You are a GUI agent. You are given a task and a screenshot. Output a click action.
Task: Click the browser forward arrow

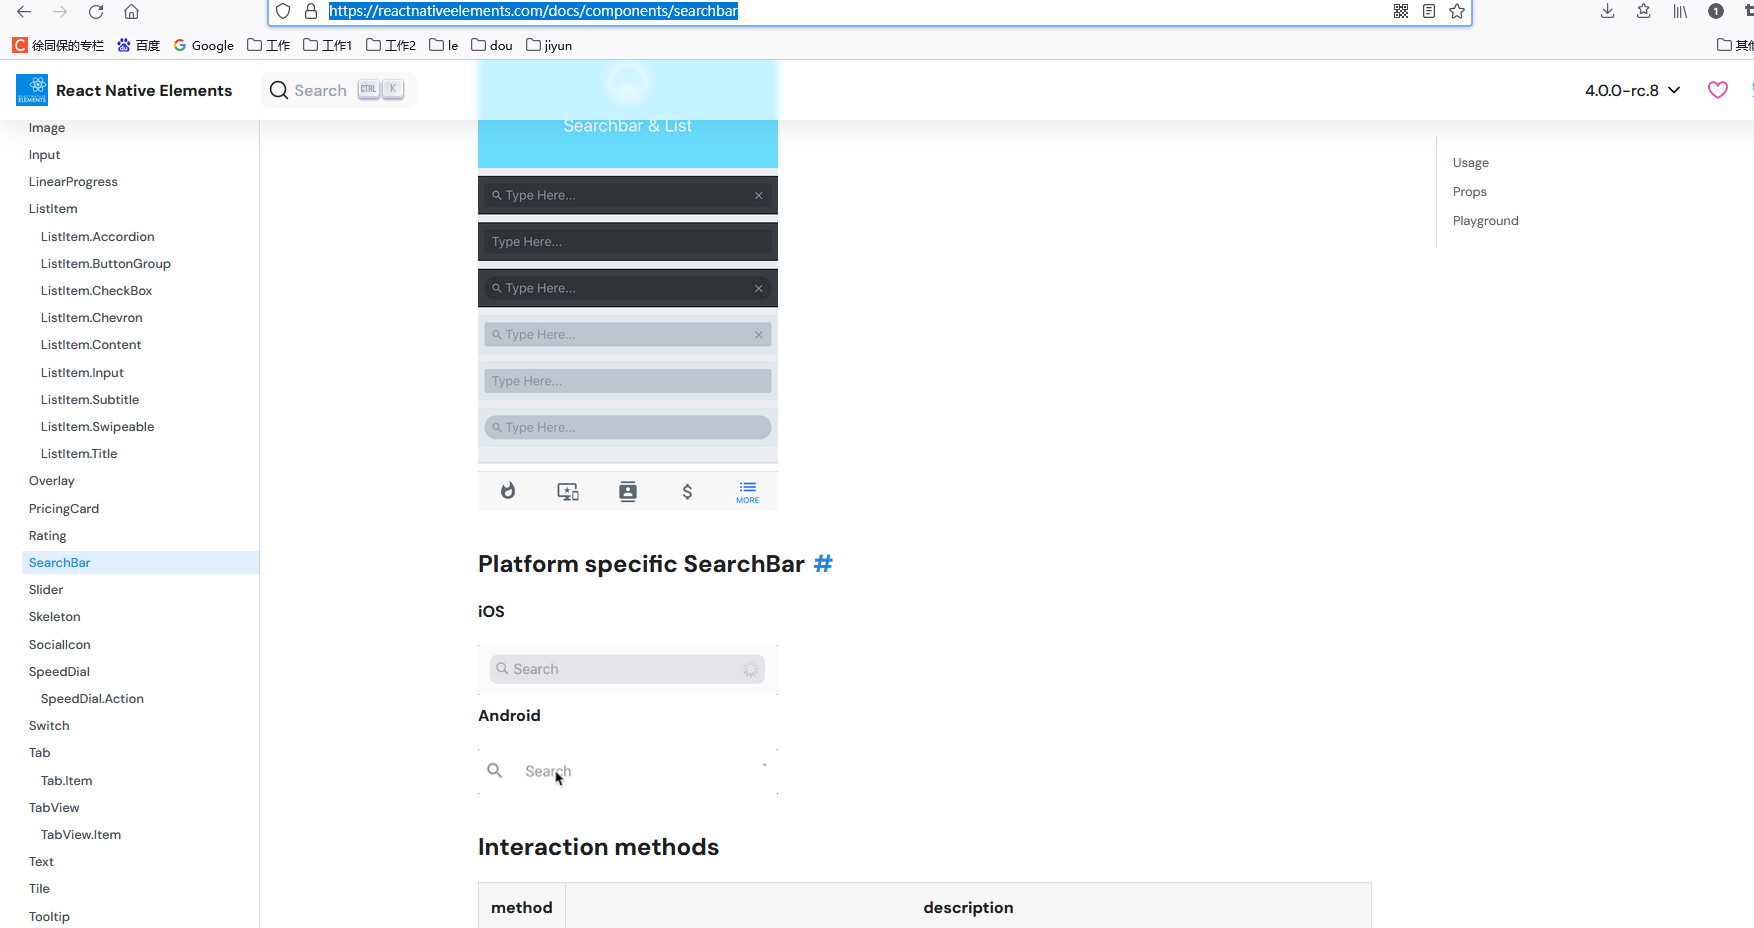[x=60, y=12]
